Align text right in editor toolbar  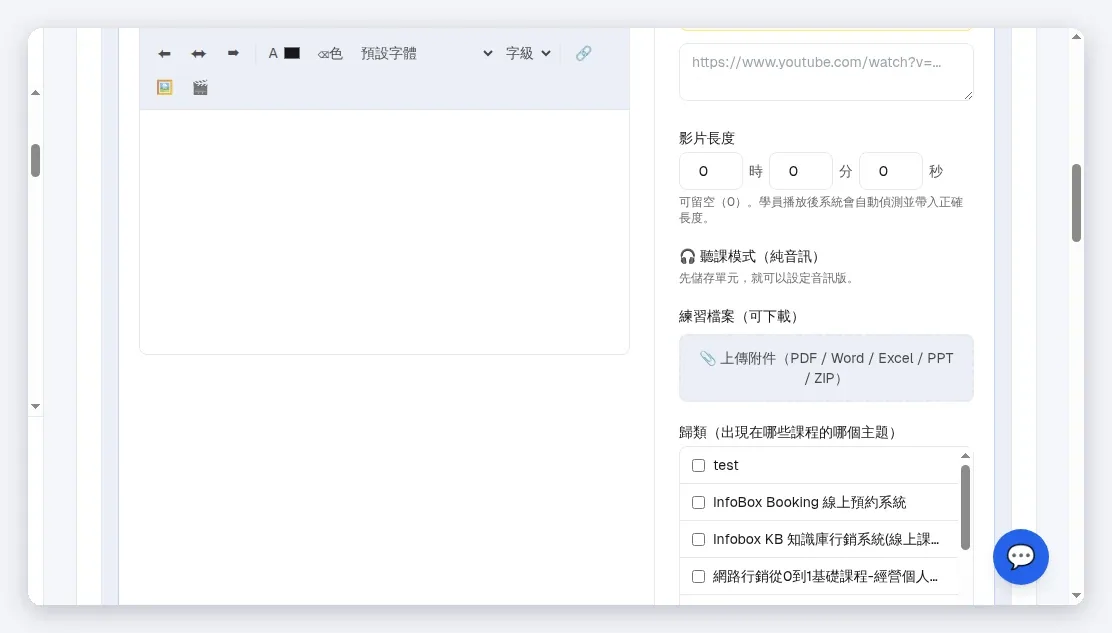(233, 54)
